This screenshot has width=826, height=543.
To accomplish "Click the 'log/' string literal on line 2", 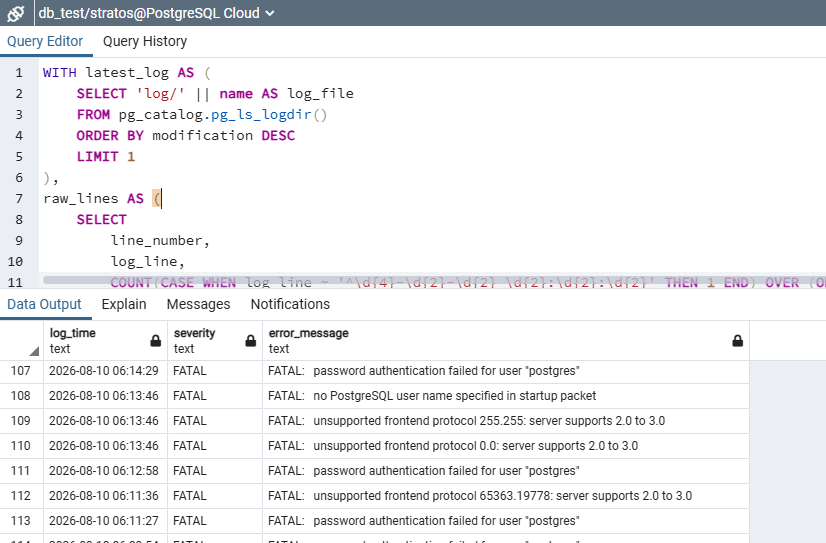I will (161, 94).
